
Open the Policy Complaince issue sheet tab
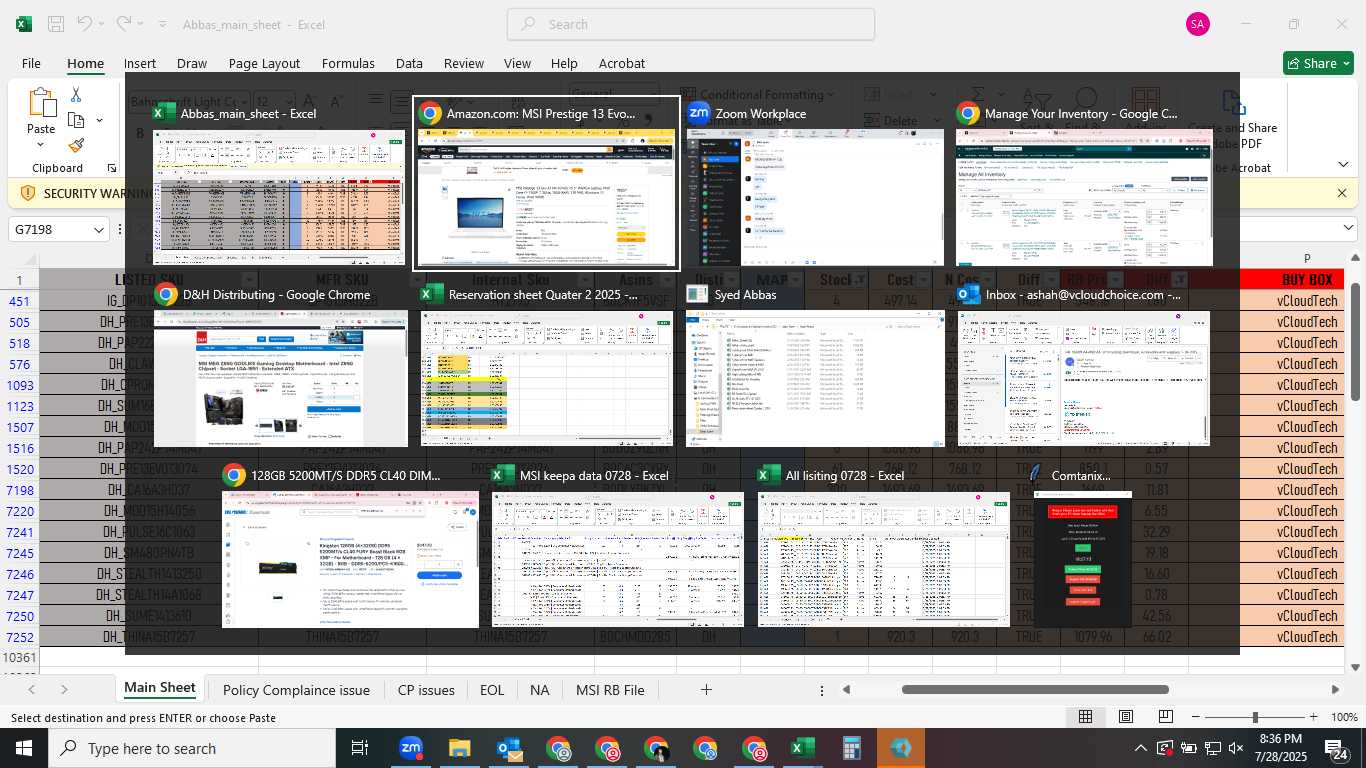tap(296, 690)
